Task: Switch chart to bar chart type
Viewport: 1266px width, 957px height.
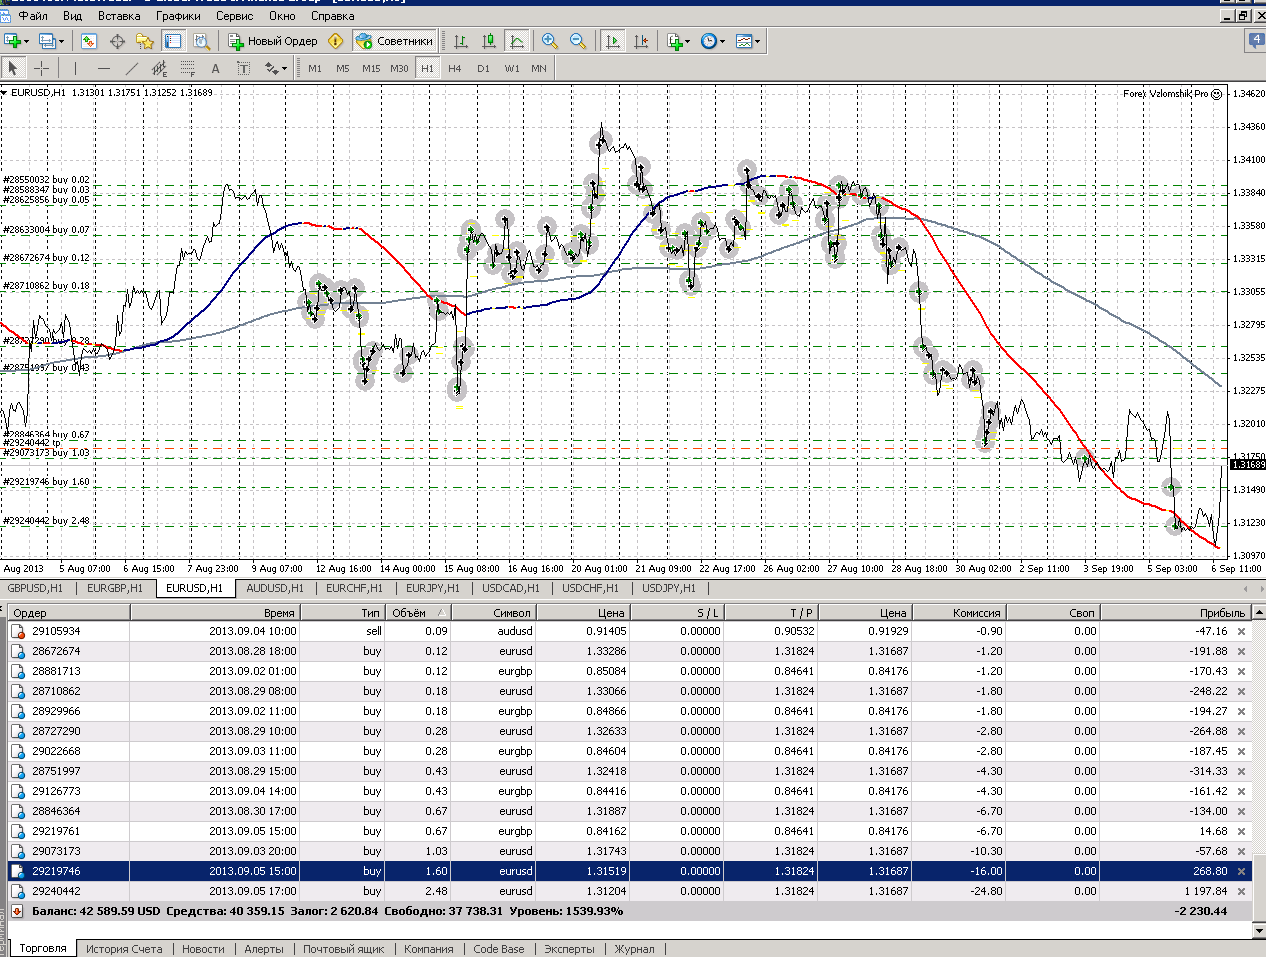Action: point(461,41)
